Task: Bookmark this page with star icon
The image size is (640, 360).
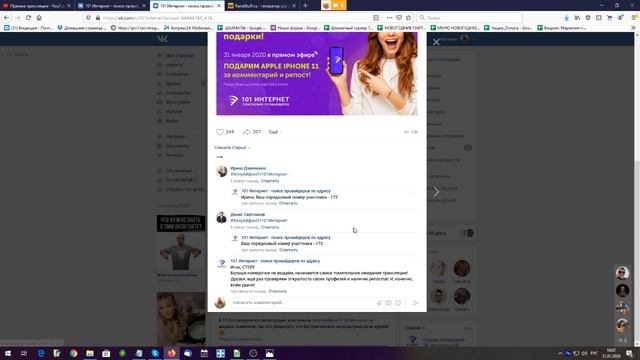Action: pyautogui.click(x=408, y=18)
